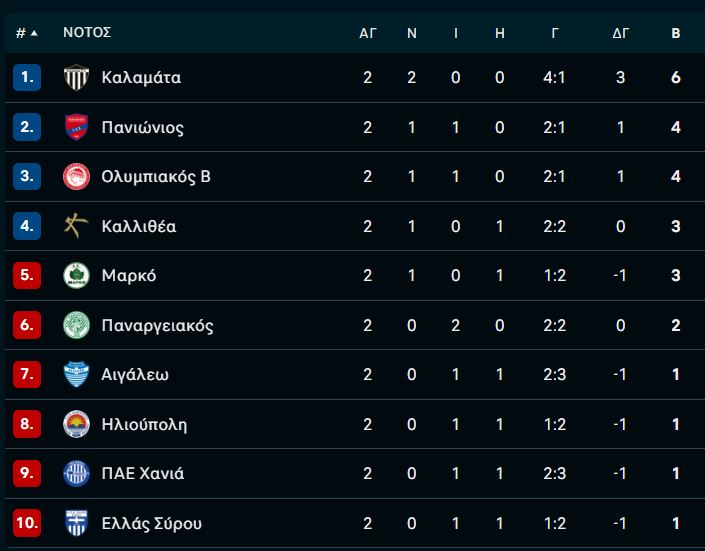Click the Ολυμπιακός Β team logo
Viewport: 705px width, 551px height.
click(x=76, y=176)
